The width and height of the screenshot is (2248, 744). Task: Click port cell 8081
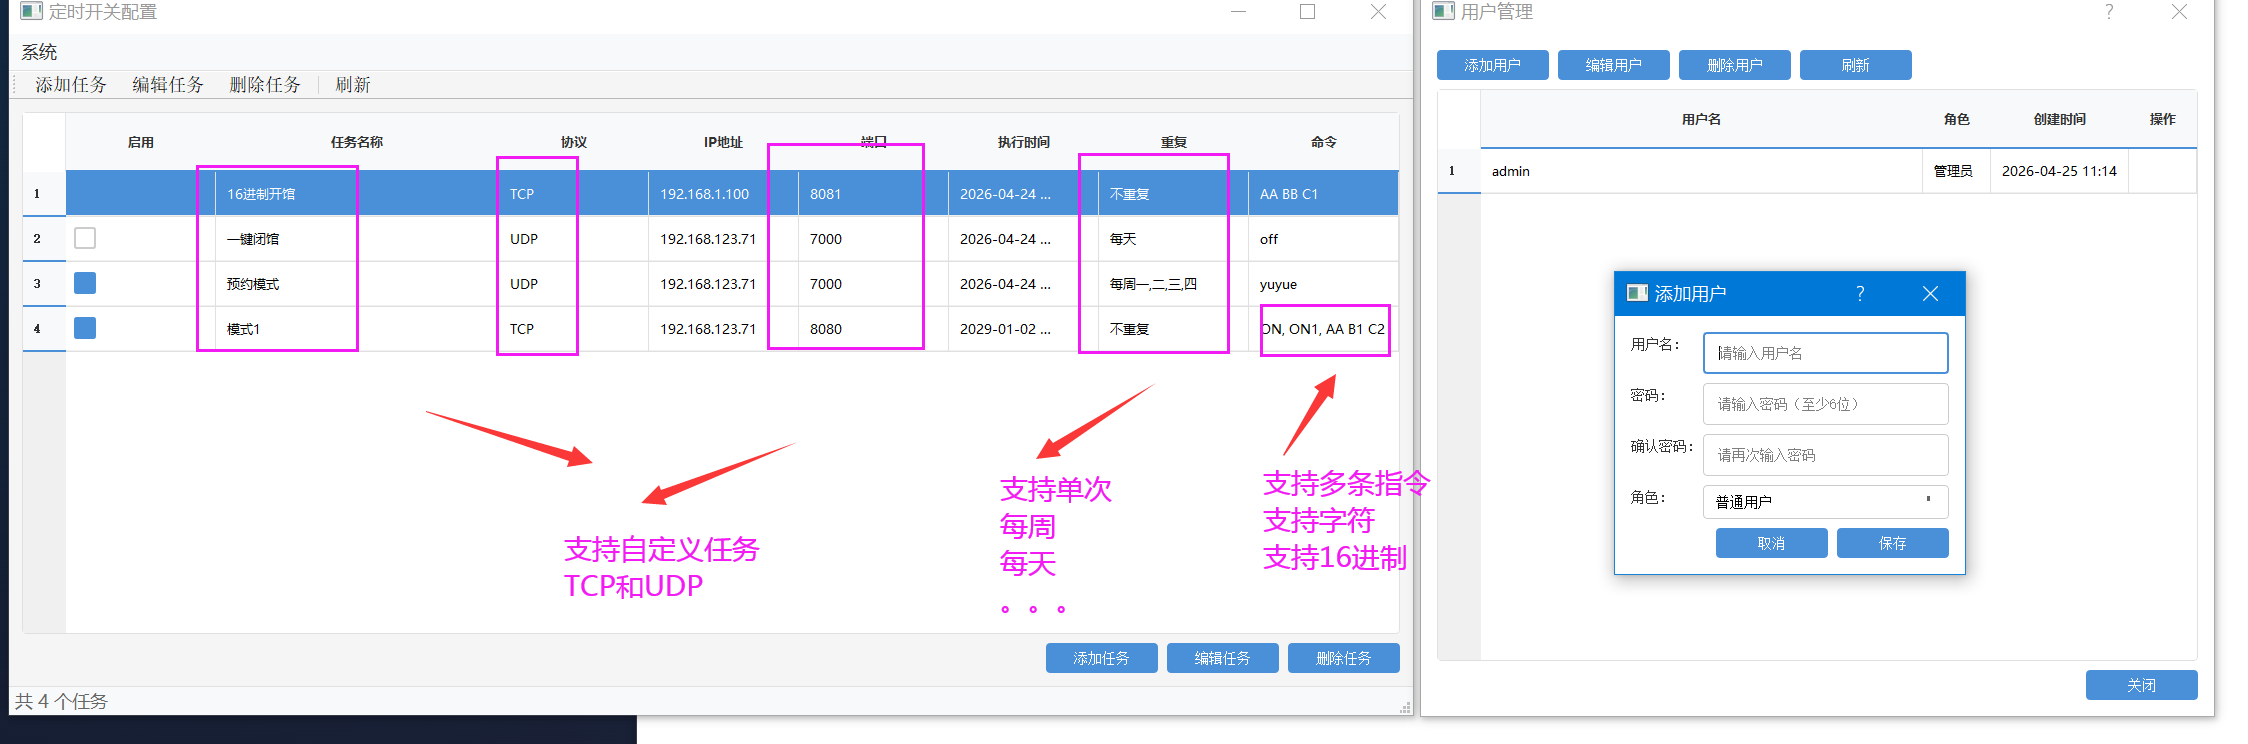click(x=873, y=194)
